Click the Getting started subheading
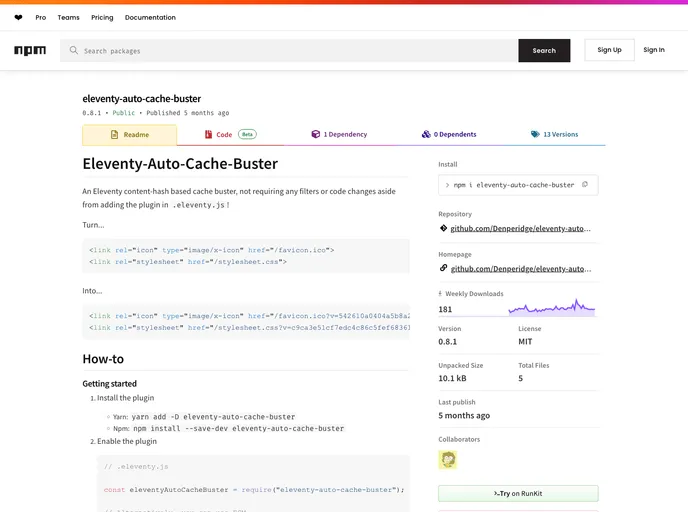Image resolution: width=688 pixels, height=512 pixels. click(x=110, y=383)
